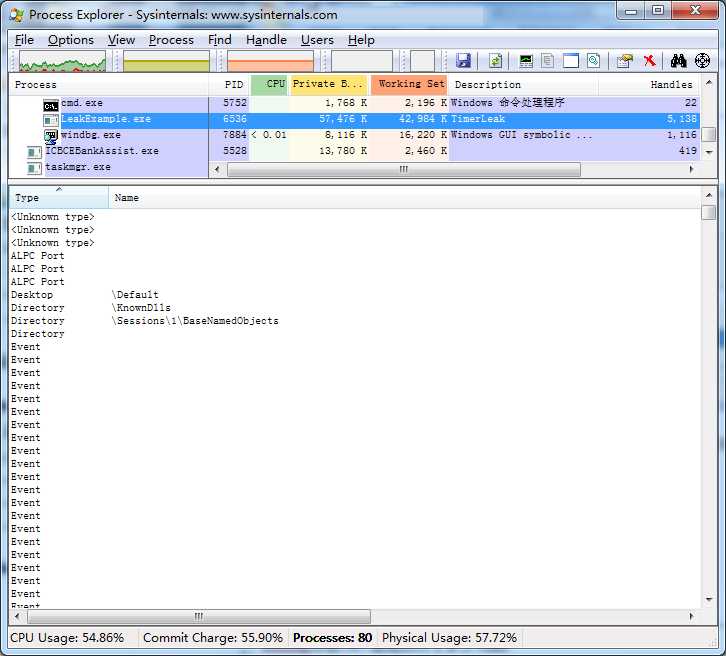Viewport: 726px width, 656px height.
Task: Select the taskmgr.exe process row
Action: [x=109, y=168]
